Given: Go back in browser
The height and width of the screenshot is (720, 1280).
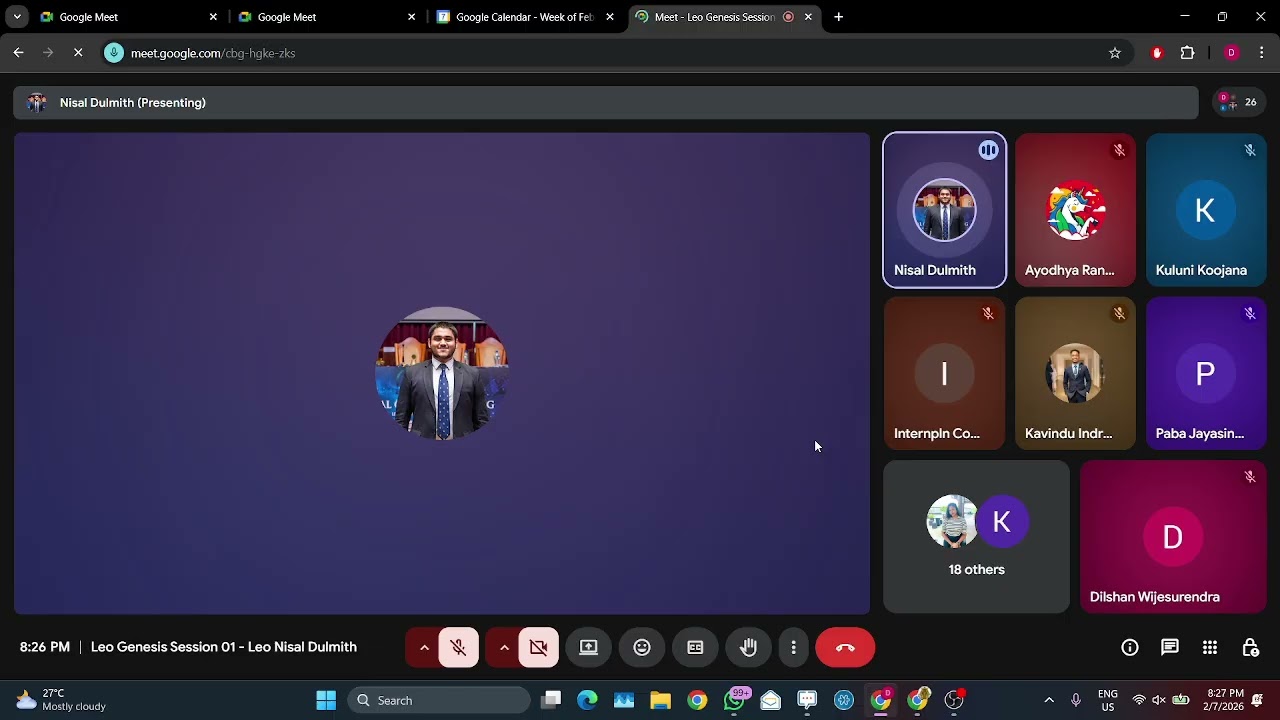Looking at the screenshot, I should click(18, 53).
